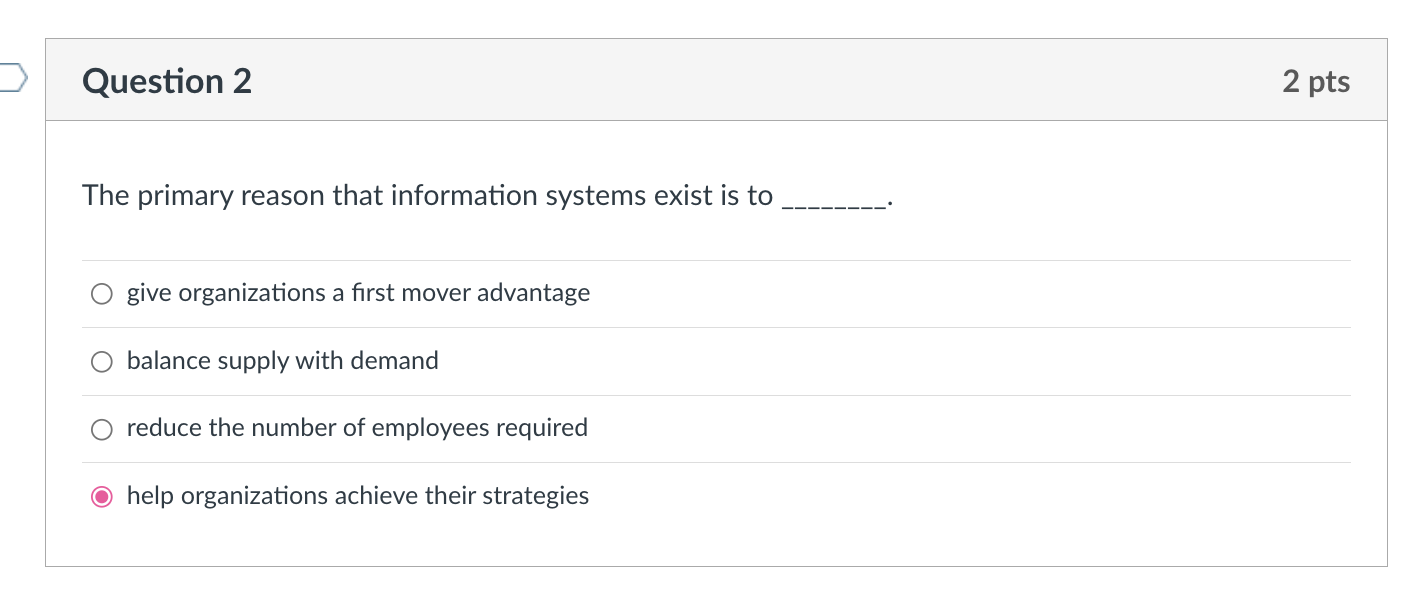Click the "balance supply with demand" answer text
The height and width of the screenshot is (604, 1426).
[x=282, y=361]
